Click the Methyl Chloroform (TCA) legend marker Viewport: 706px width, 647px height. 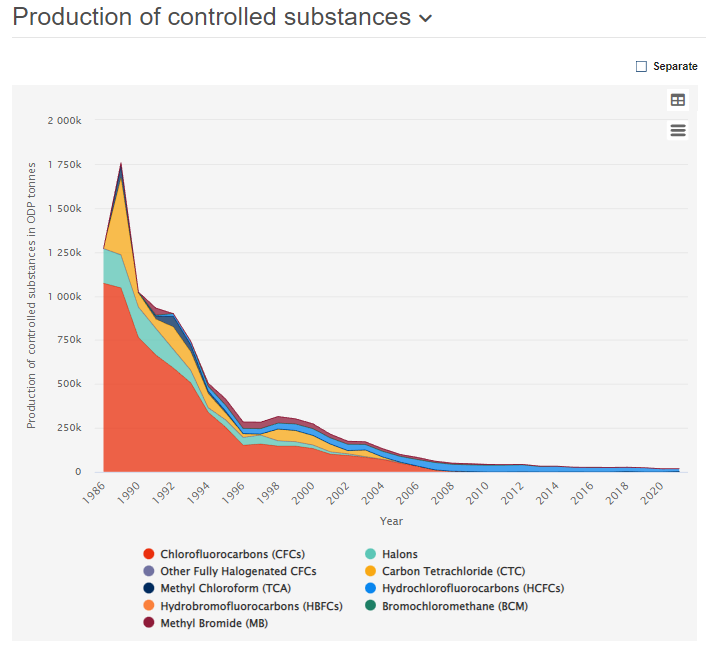149,588
